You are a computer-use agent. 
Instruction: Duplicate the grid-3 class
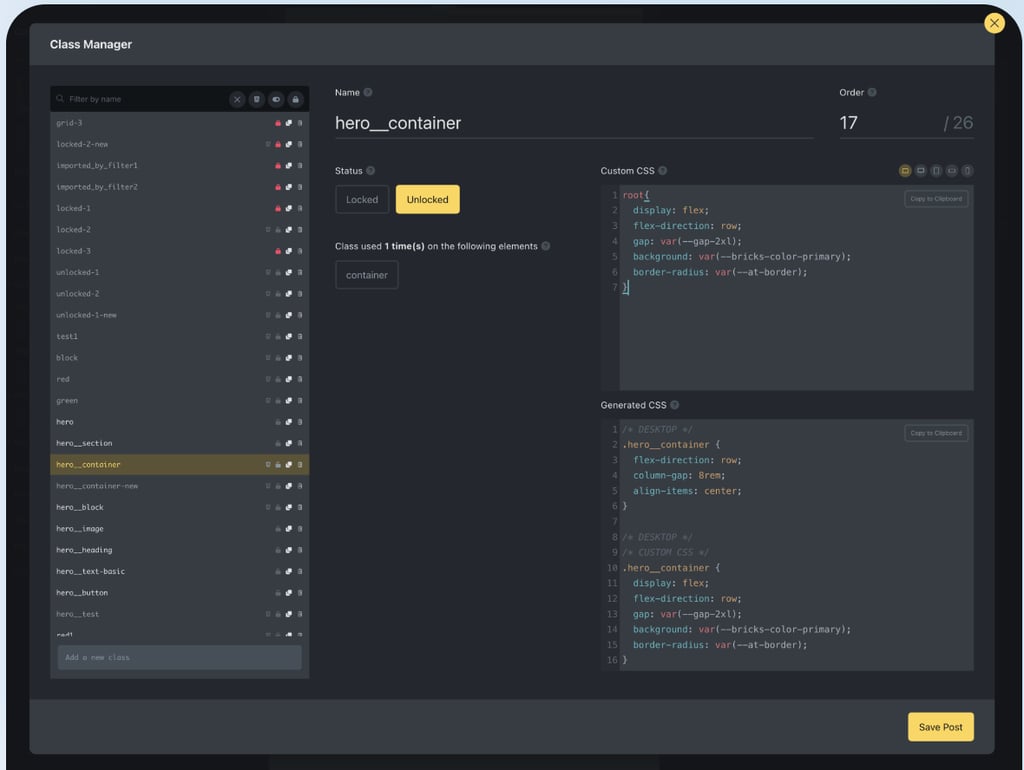click(289, 123)
